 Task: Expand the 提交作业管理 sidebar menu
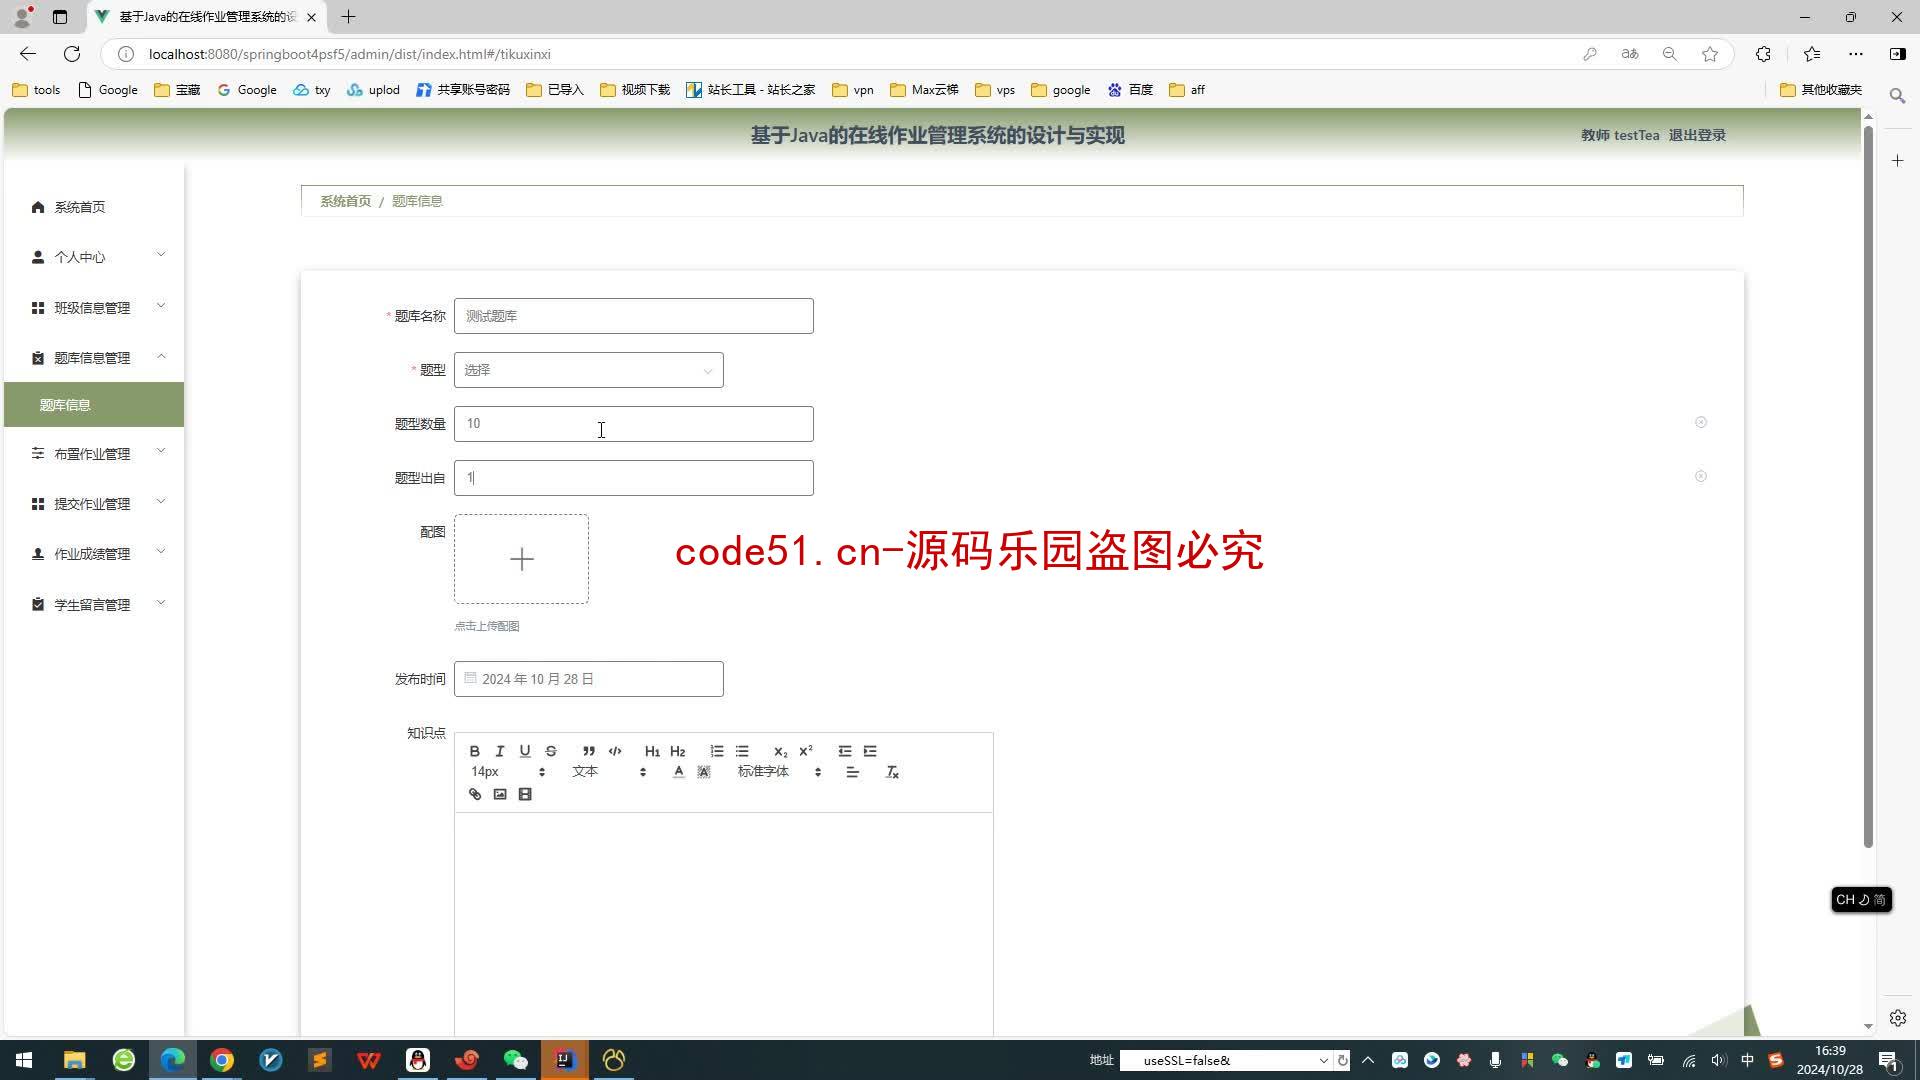pos(94,504)
